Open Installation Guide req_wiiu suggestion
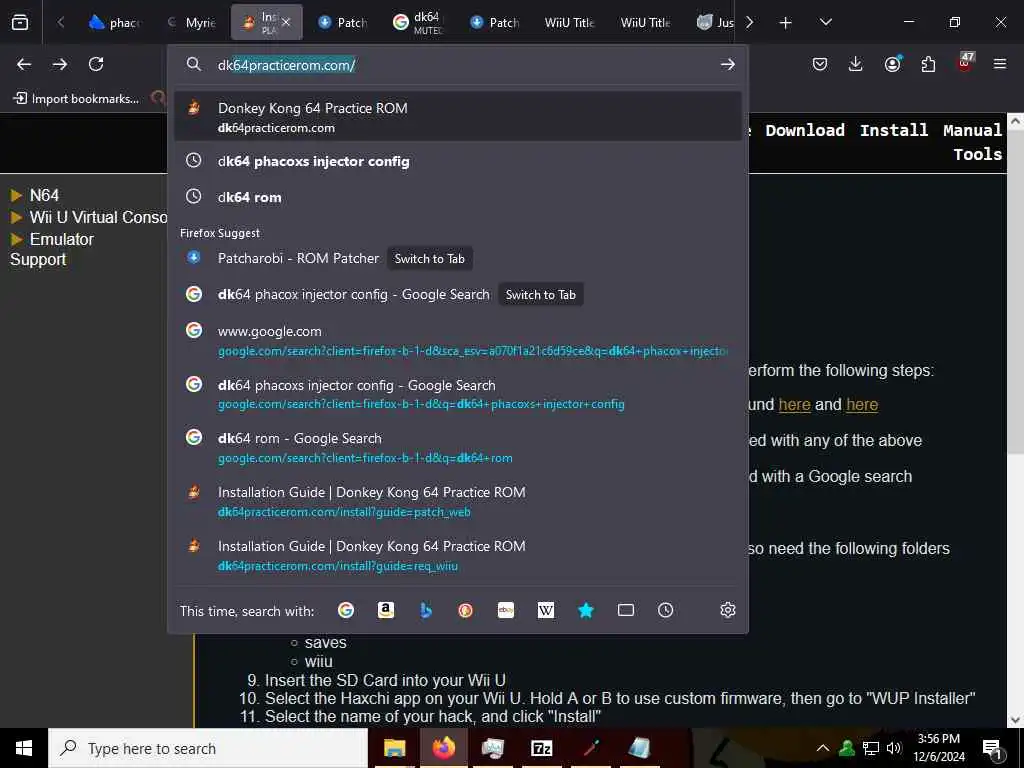 click(x=458, y=555)
